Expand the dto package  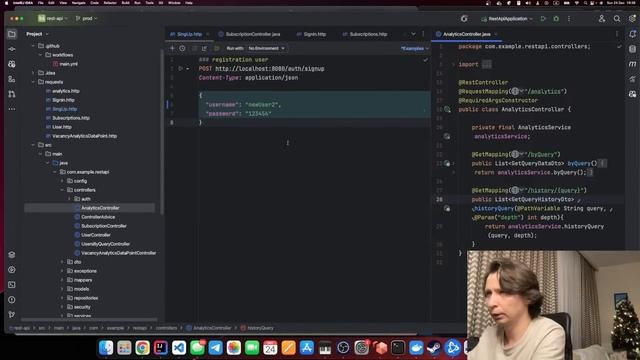[62, 262]
